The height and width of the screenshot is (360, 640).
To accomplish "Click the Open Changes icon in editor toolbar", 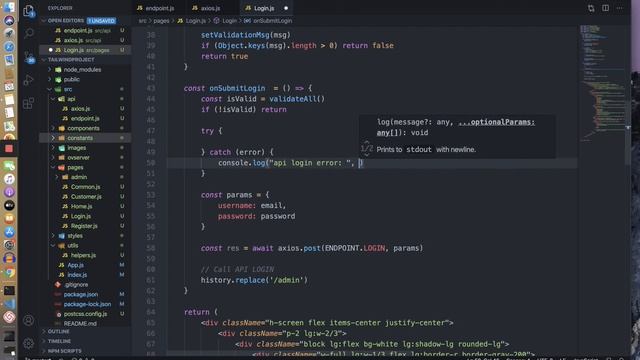I will click(591, 8).
